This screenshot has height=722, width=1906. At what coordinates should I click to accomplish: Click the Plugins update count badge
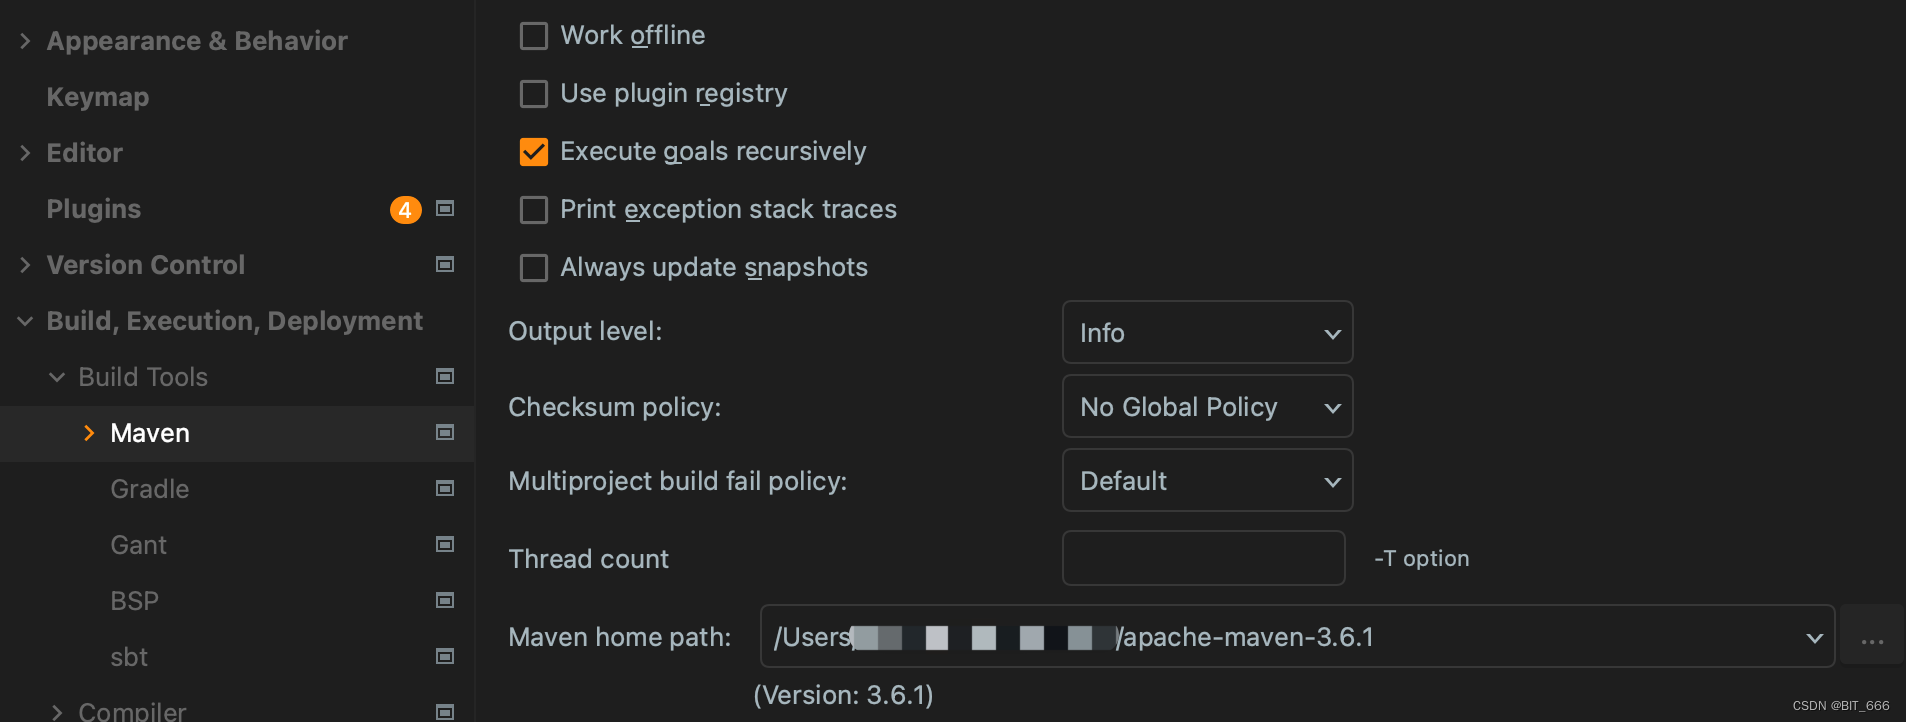tap(405, 210)
